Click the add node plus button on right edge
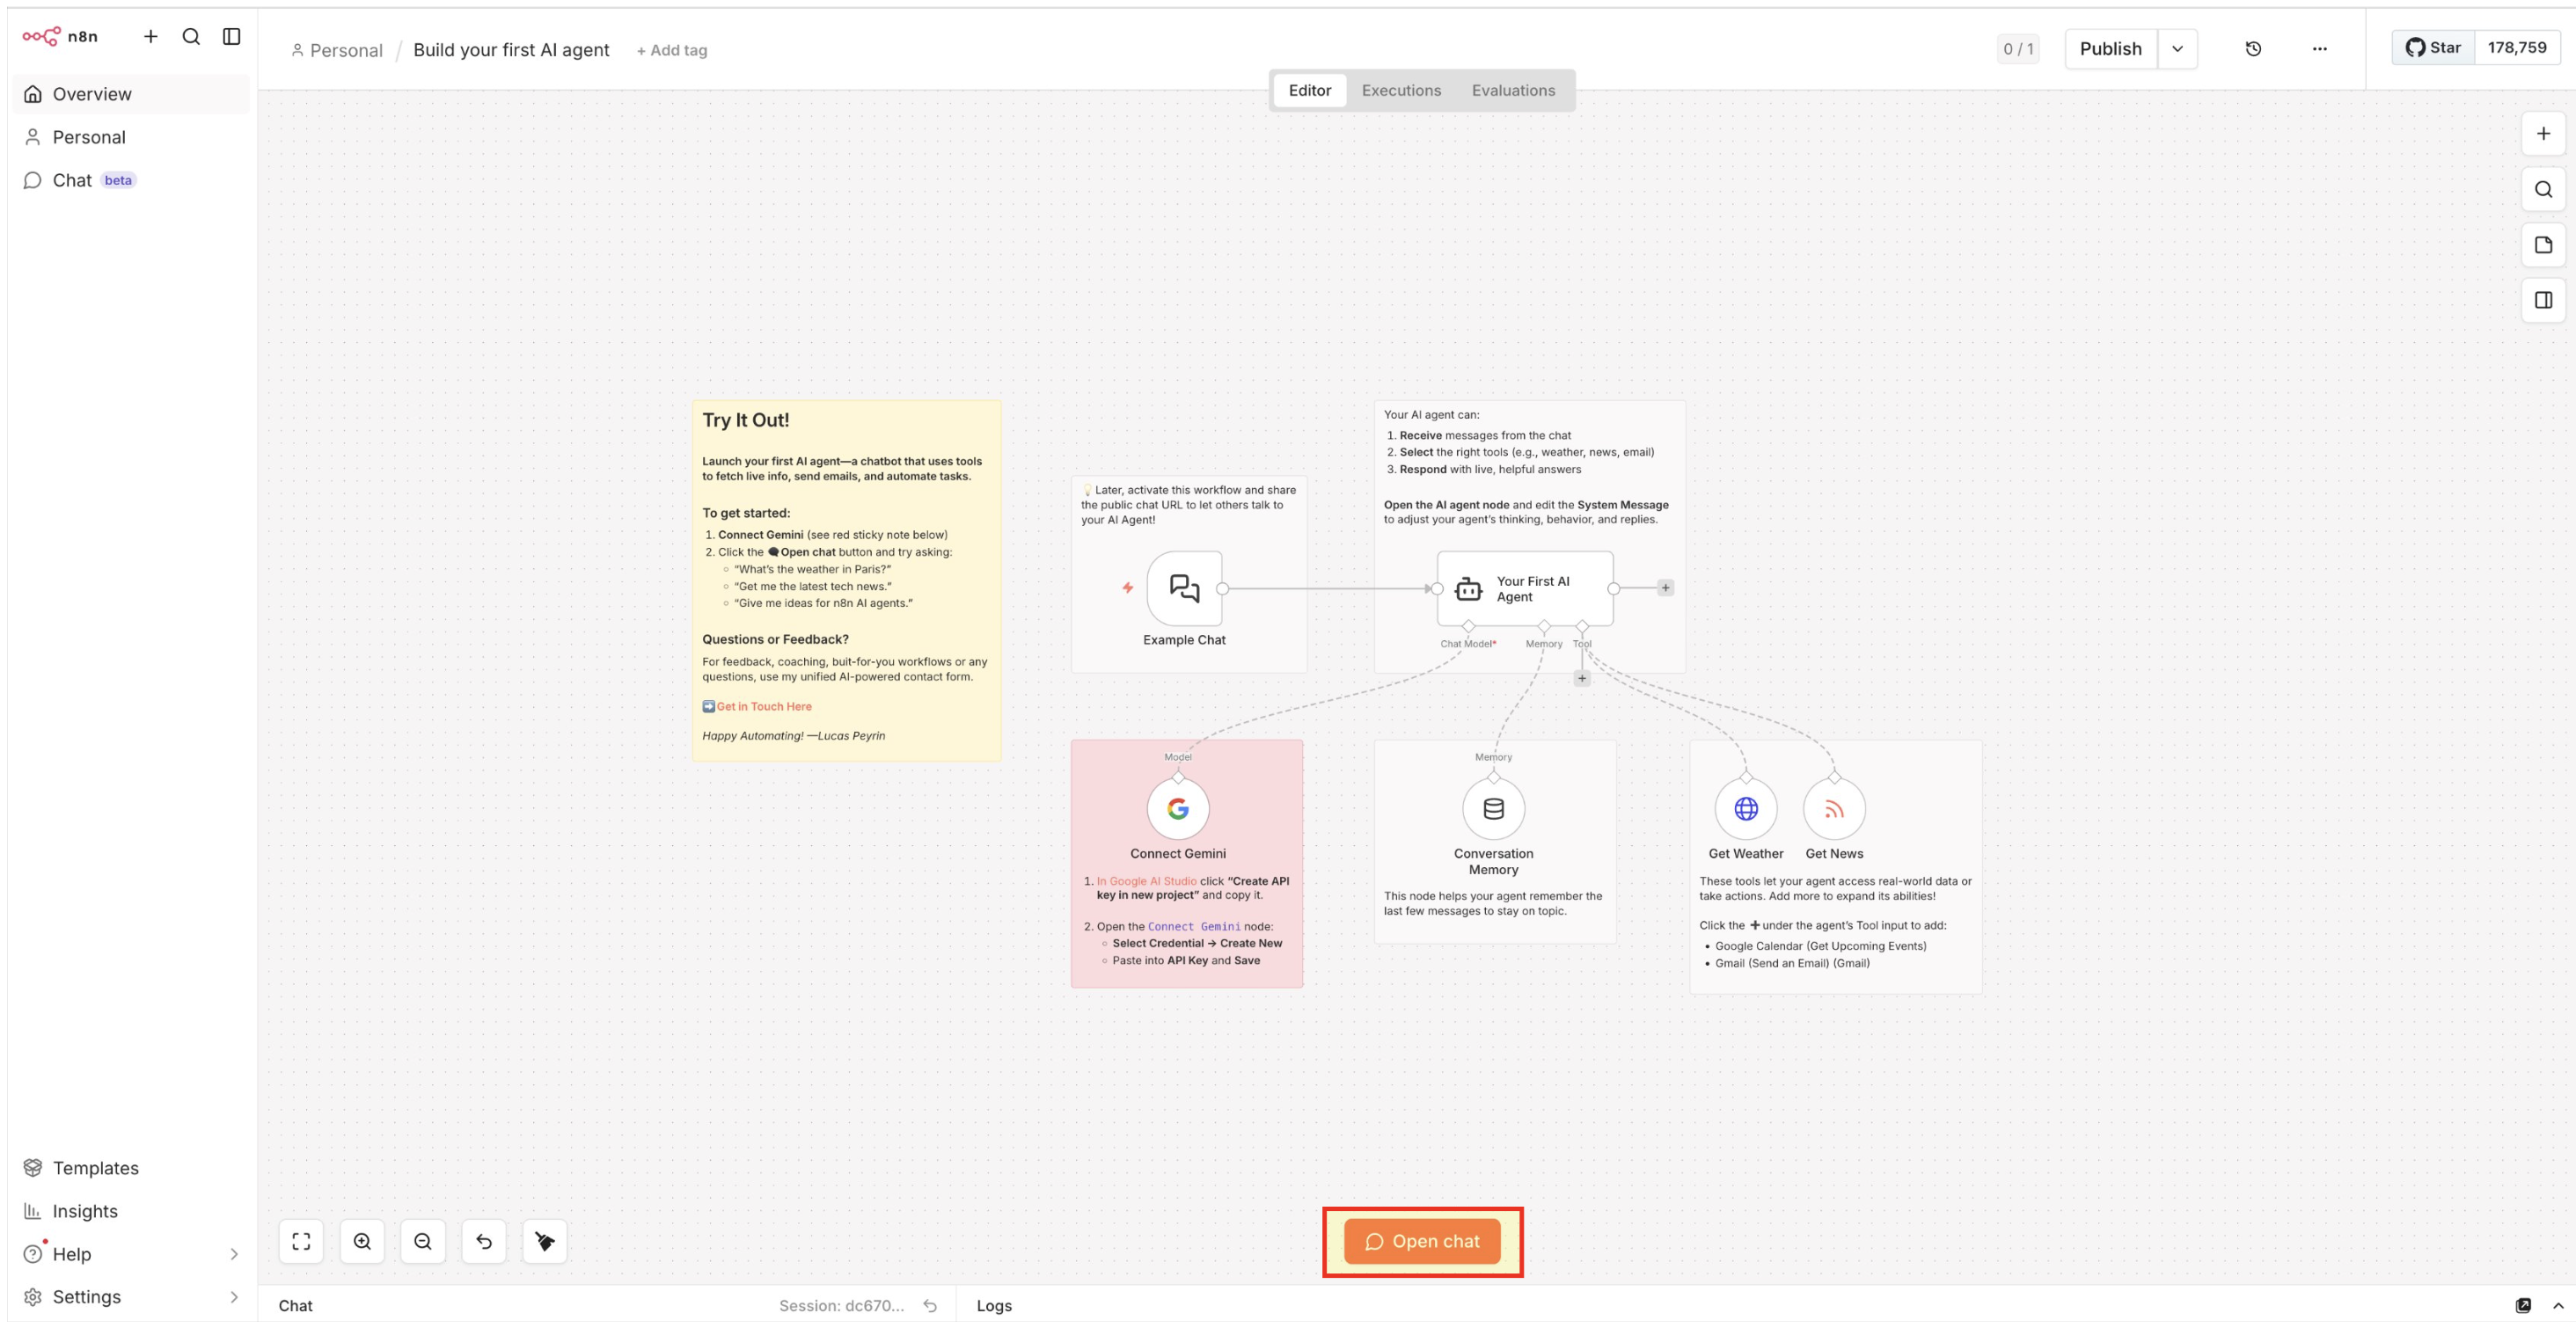2576x1328 pixels. pos(2544,134)
